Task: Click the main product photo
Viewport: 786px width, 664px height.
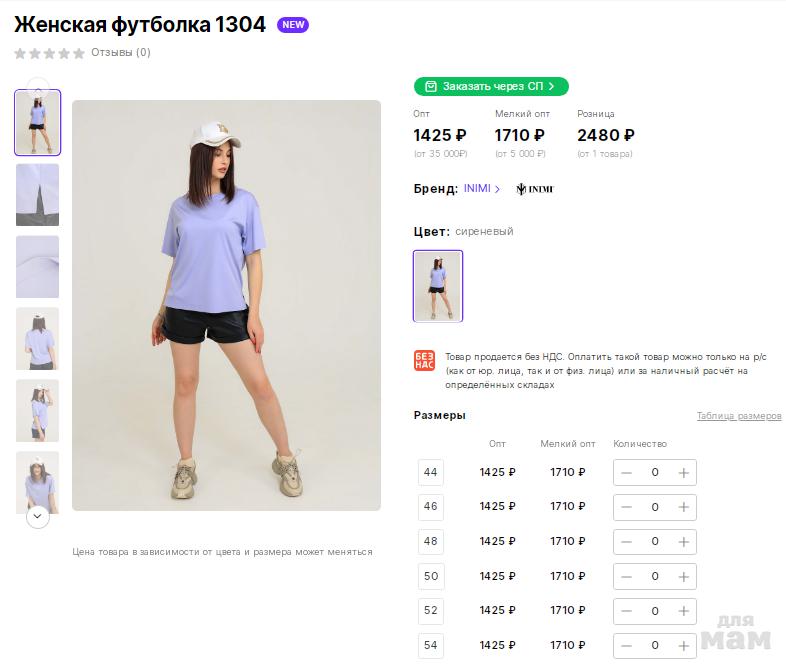Action: [226, 305]
